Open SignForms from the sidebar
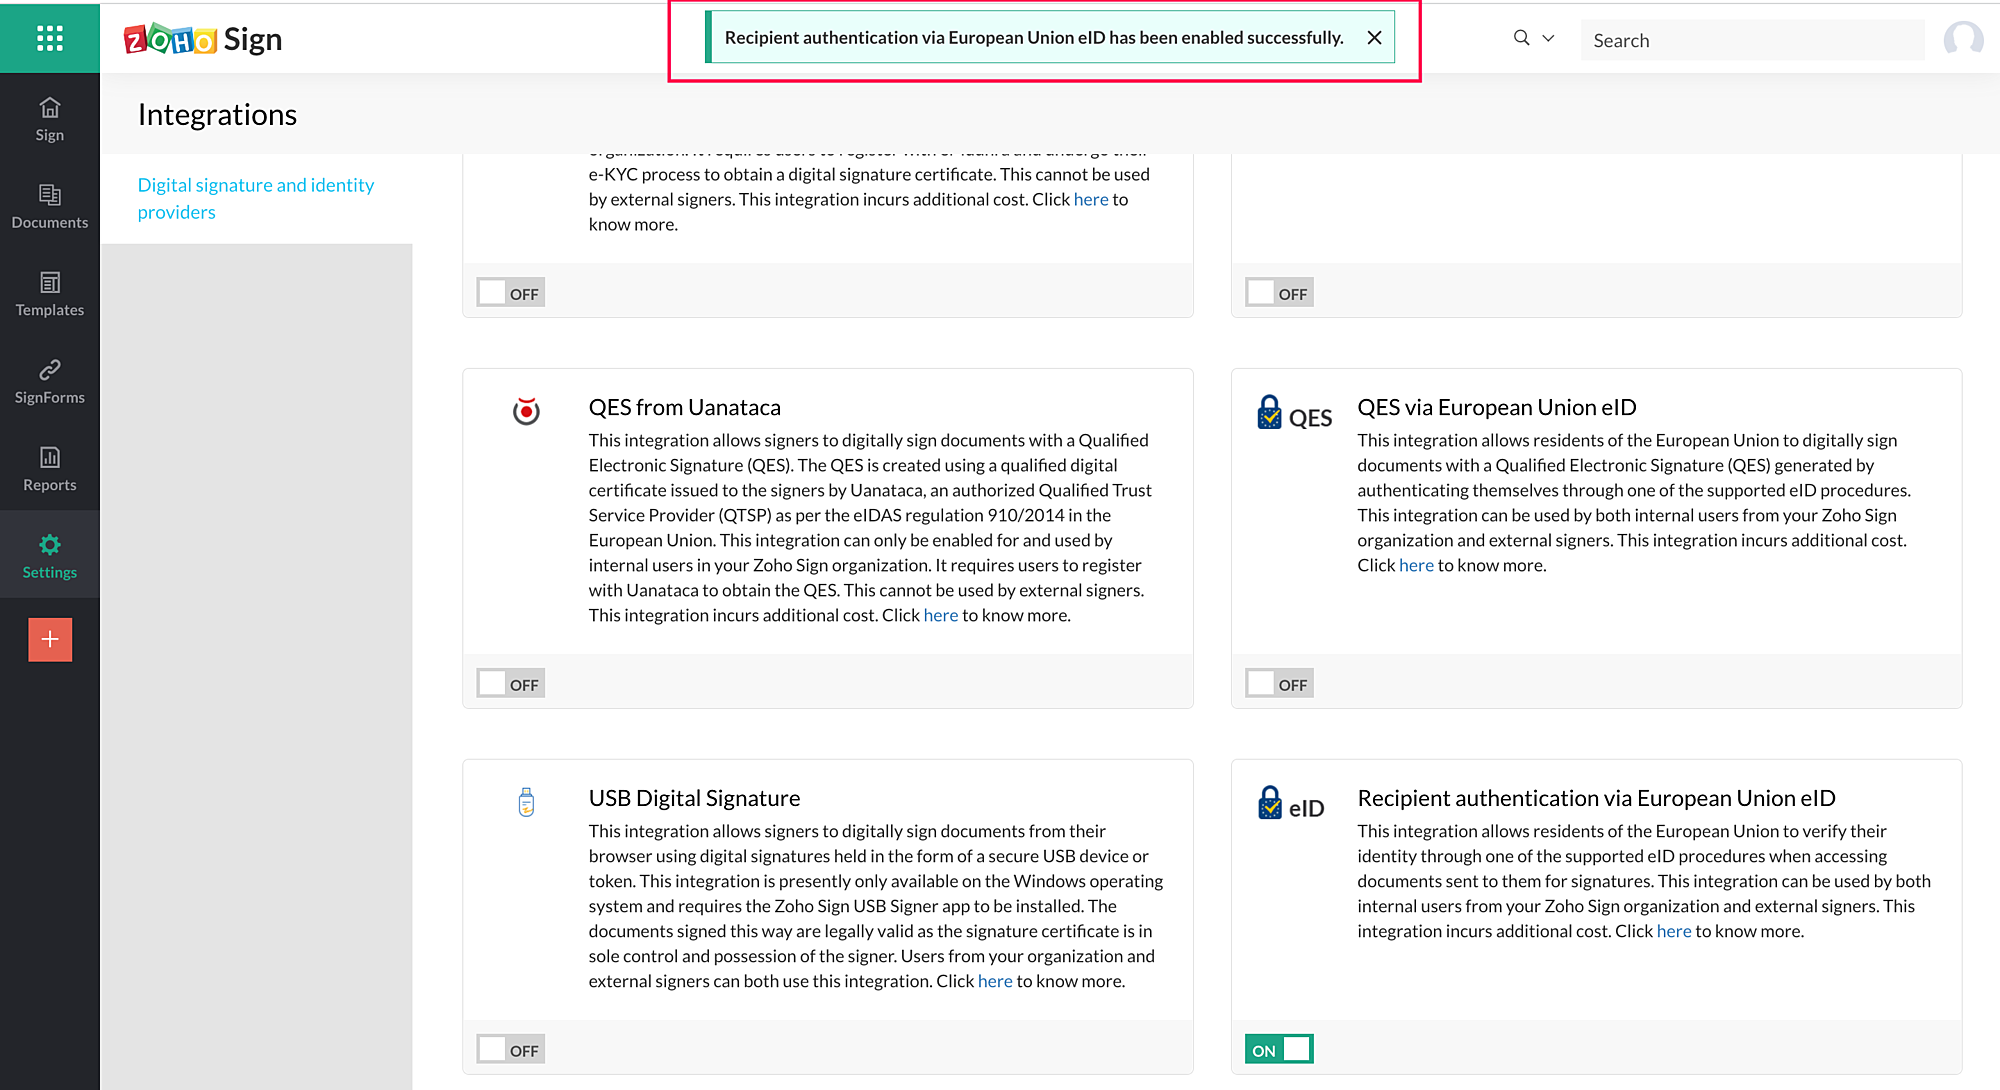This screenshot has height=1090, width=2000. 49,381
